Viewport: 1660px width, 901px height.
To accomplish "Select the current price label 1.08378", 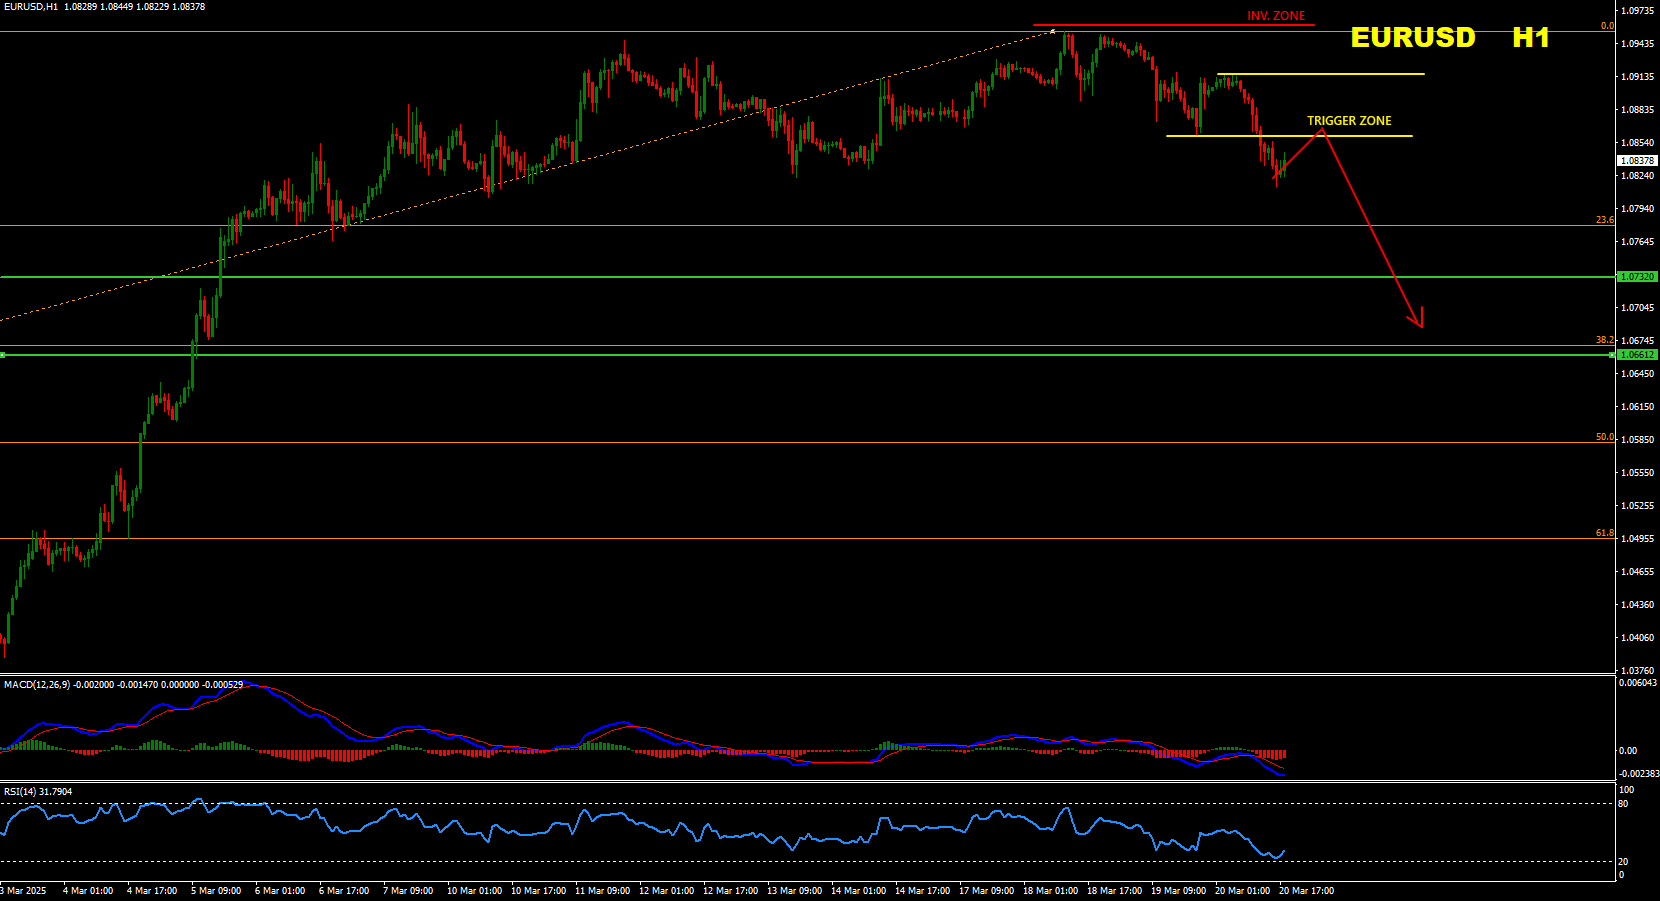I will [x=1636, y=161].
